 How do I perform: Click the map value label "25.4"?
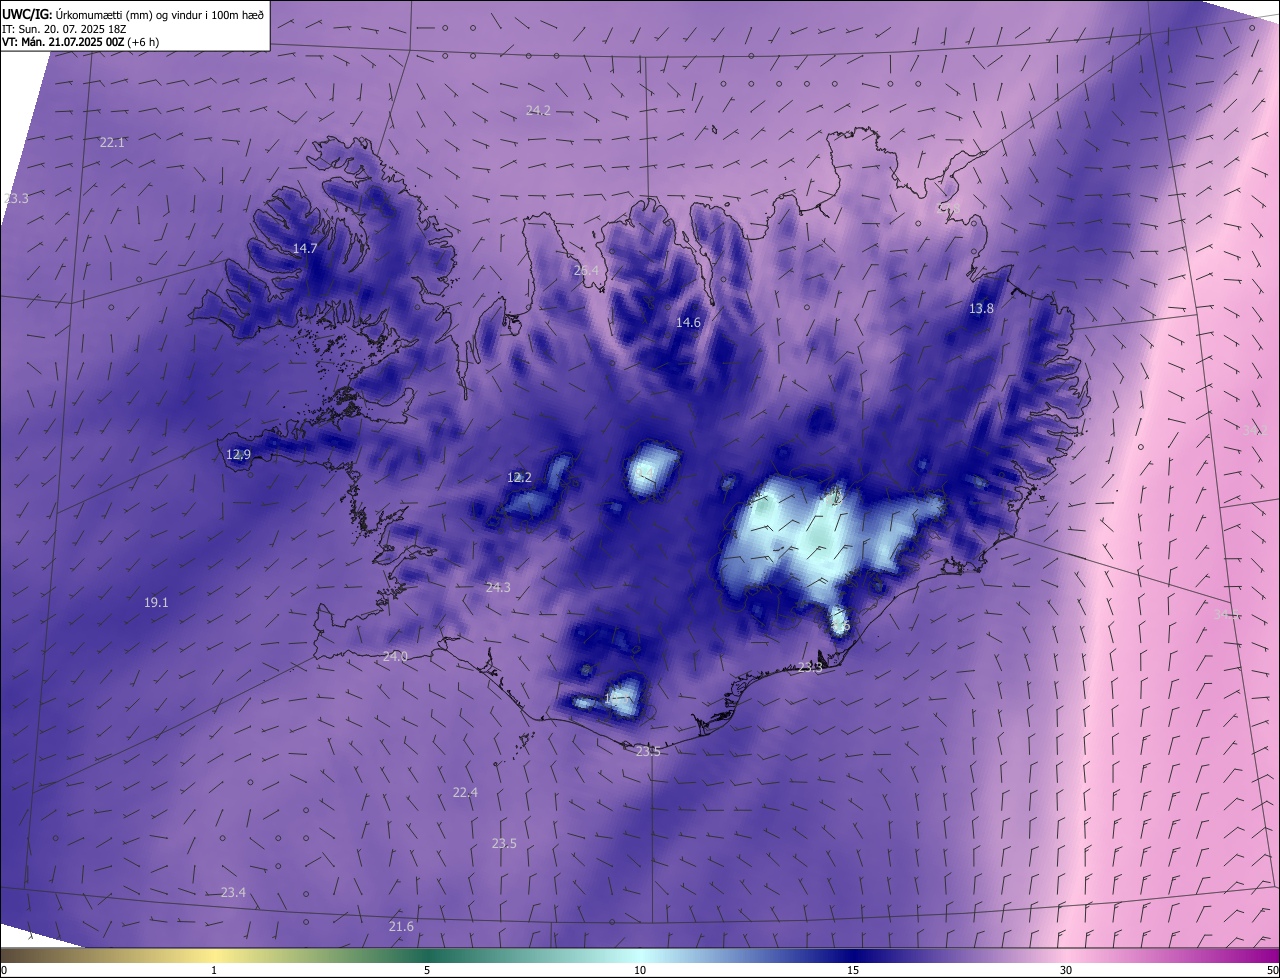586,271
